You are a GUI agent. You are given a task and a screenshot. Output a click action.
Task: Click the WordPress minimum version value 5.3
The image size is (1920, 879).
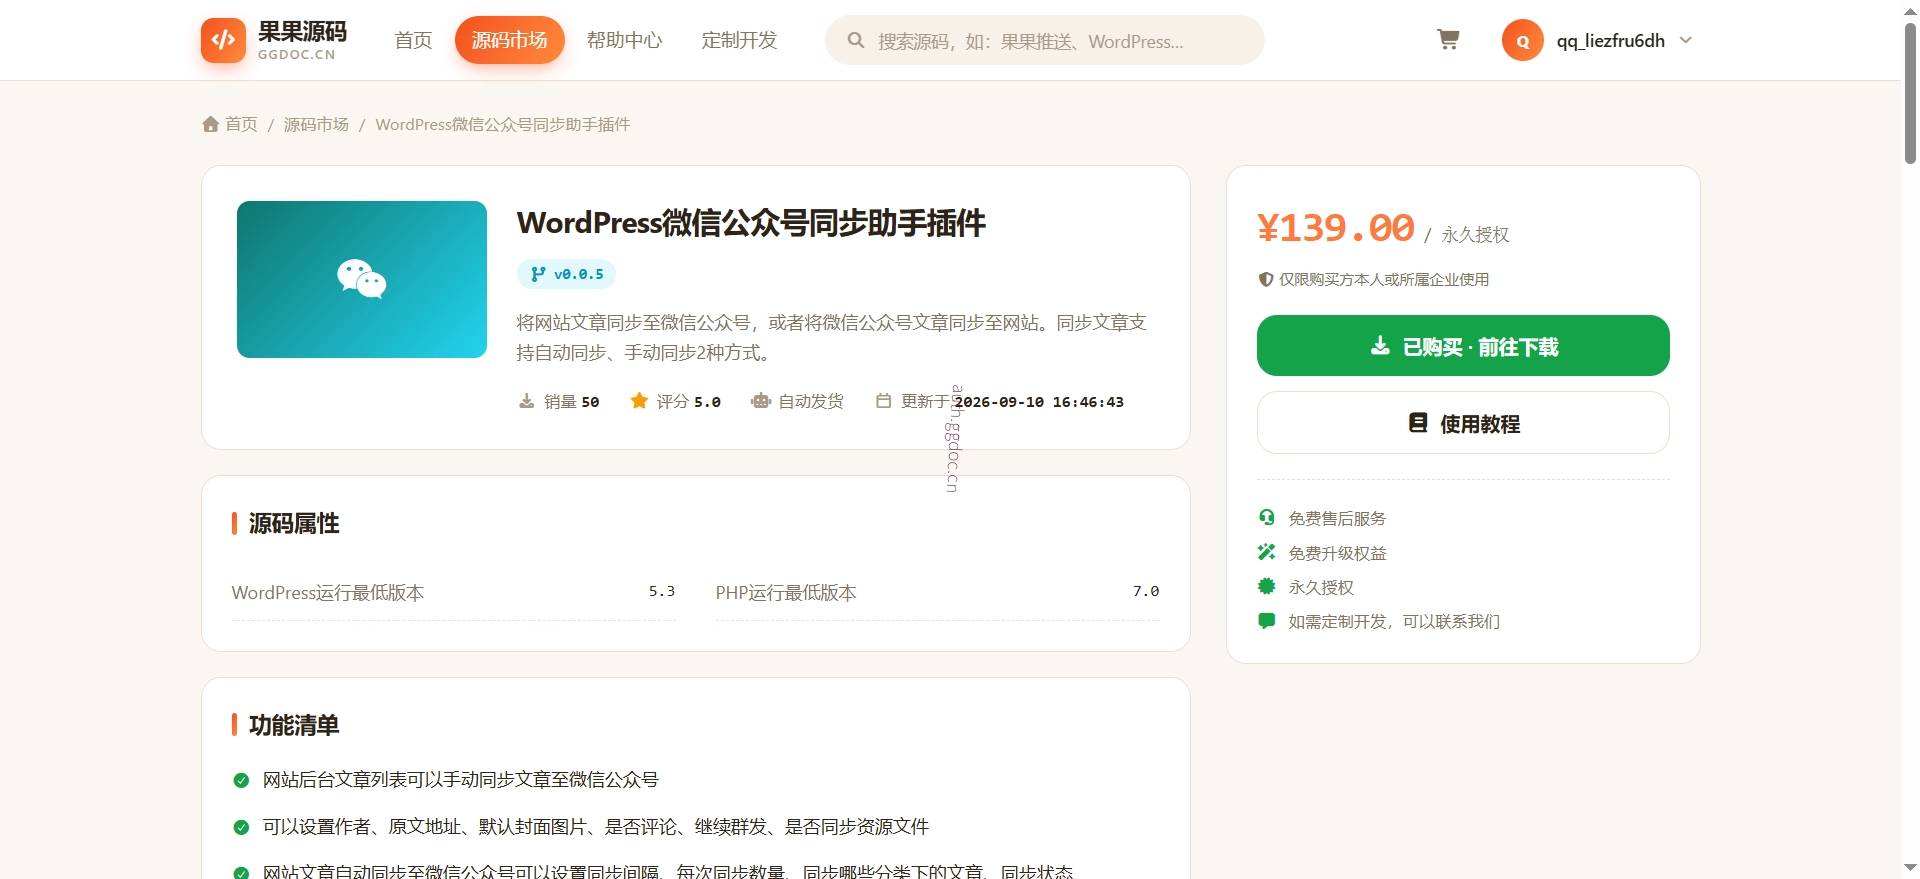coord(662,591)
